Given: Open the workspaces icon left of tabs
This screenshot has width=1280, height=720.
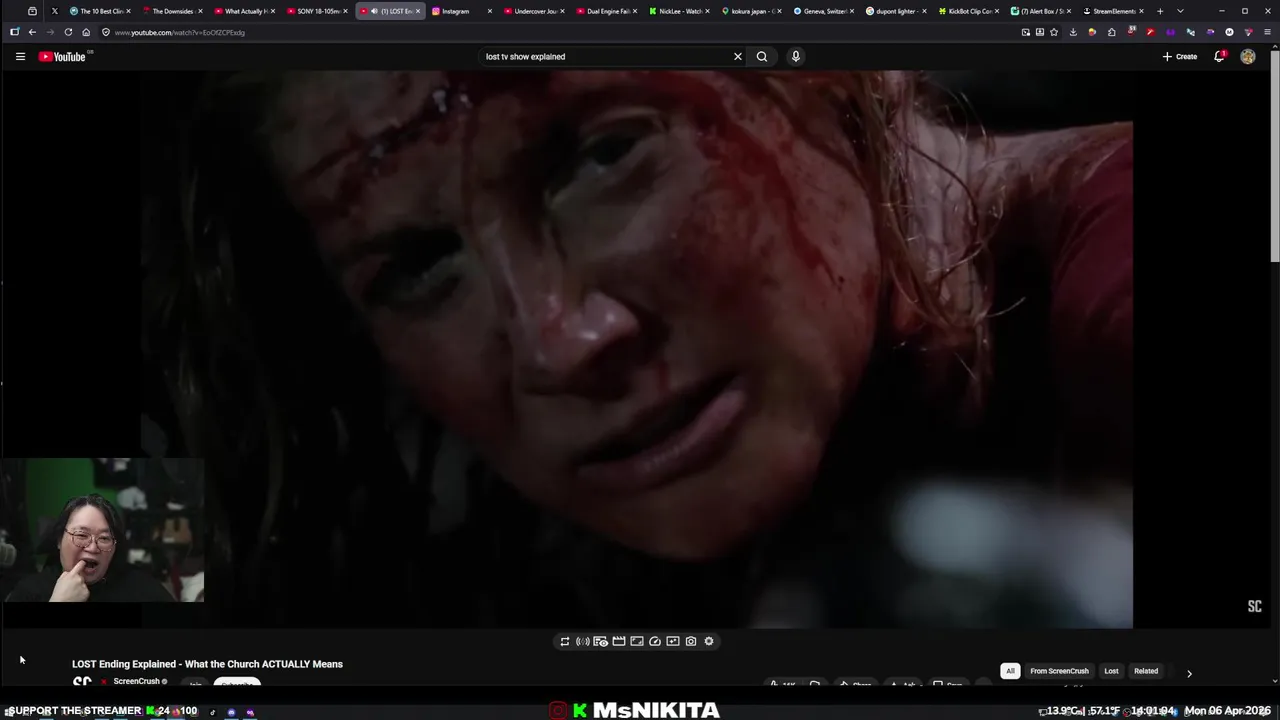Looking at the screenshot, I should click(32, 11).
